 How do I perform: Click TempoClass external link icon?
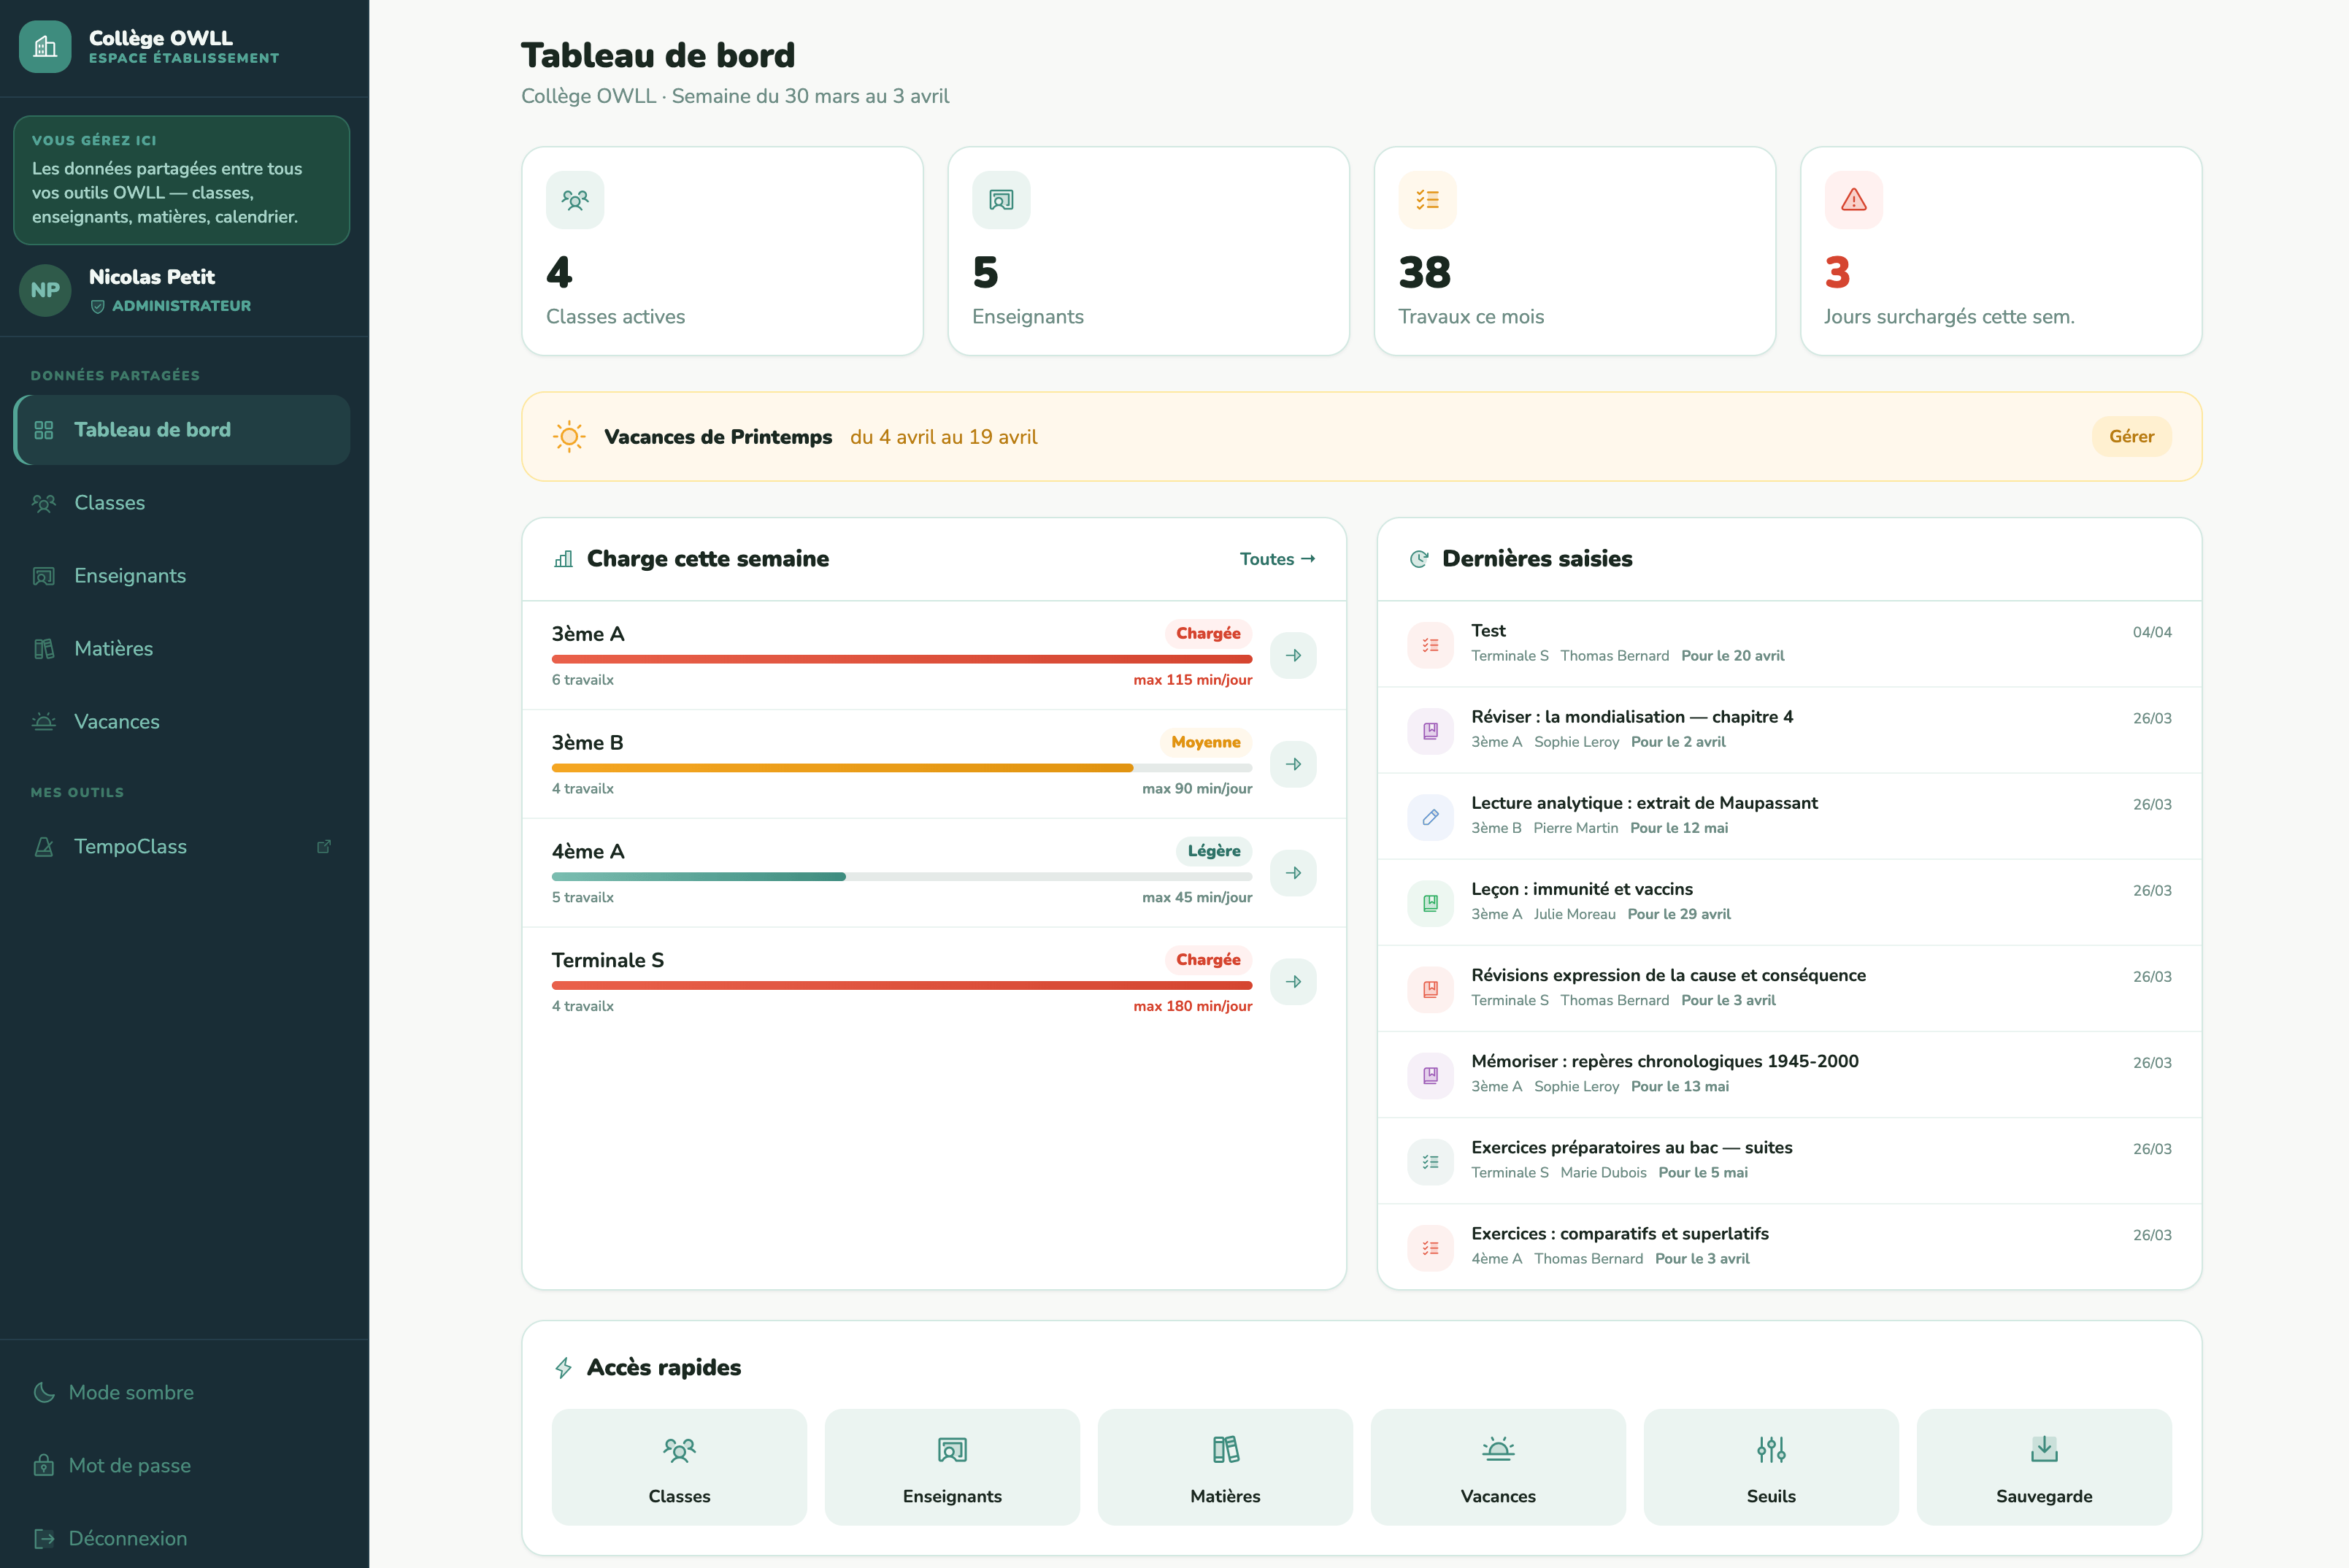tap(324, 847)
